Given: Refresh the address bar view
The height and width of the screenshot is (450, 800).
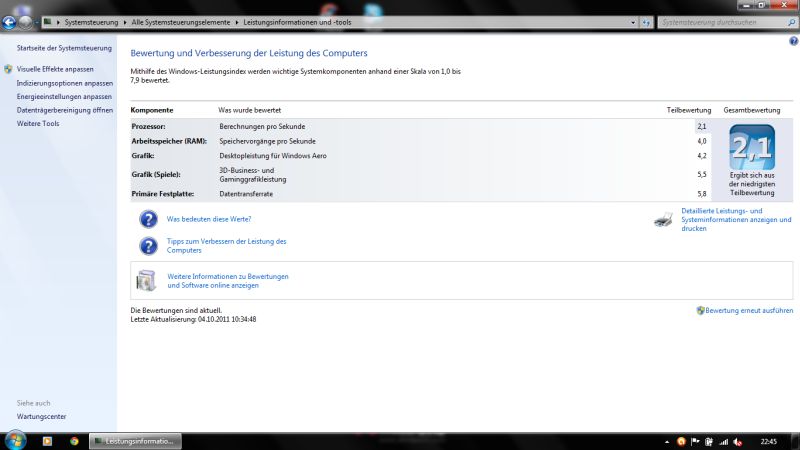Looking at the screenshot, I should 646,22.
